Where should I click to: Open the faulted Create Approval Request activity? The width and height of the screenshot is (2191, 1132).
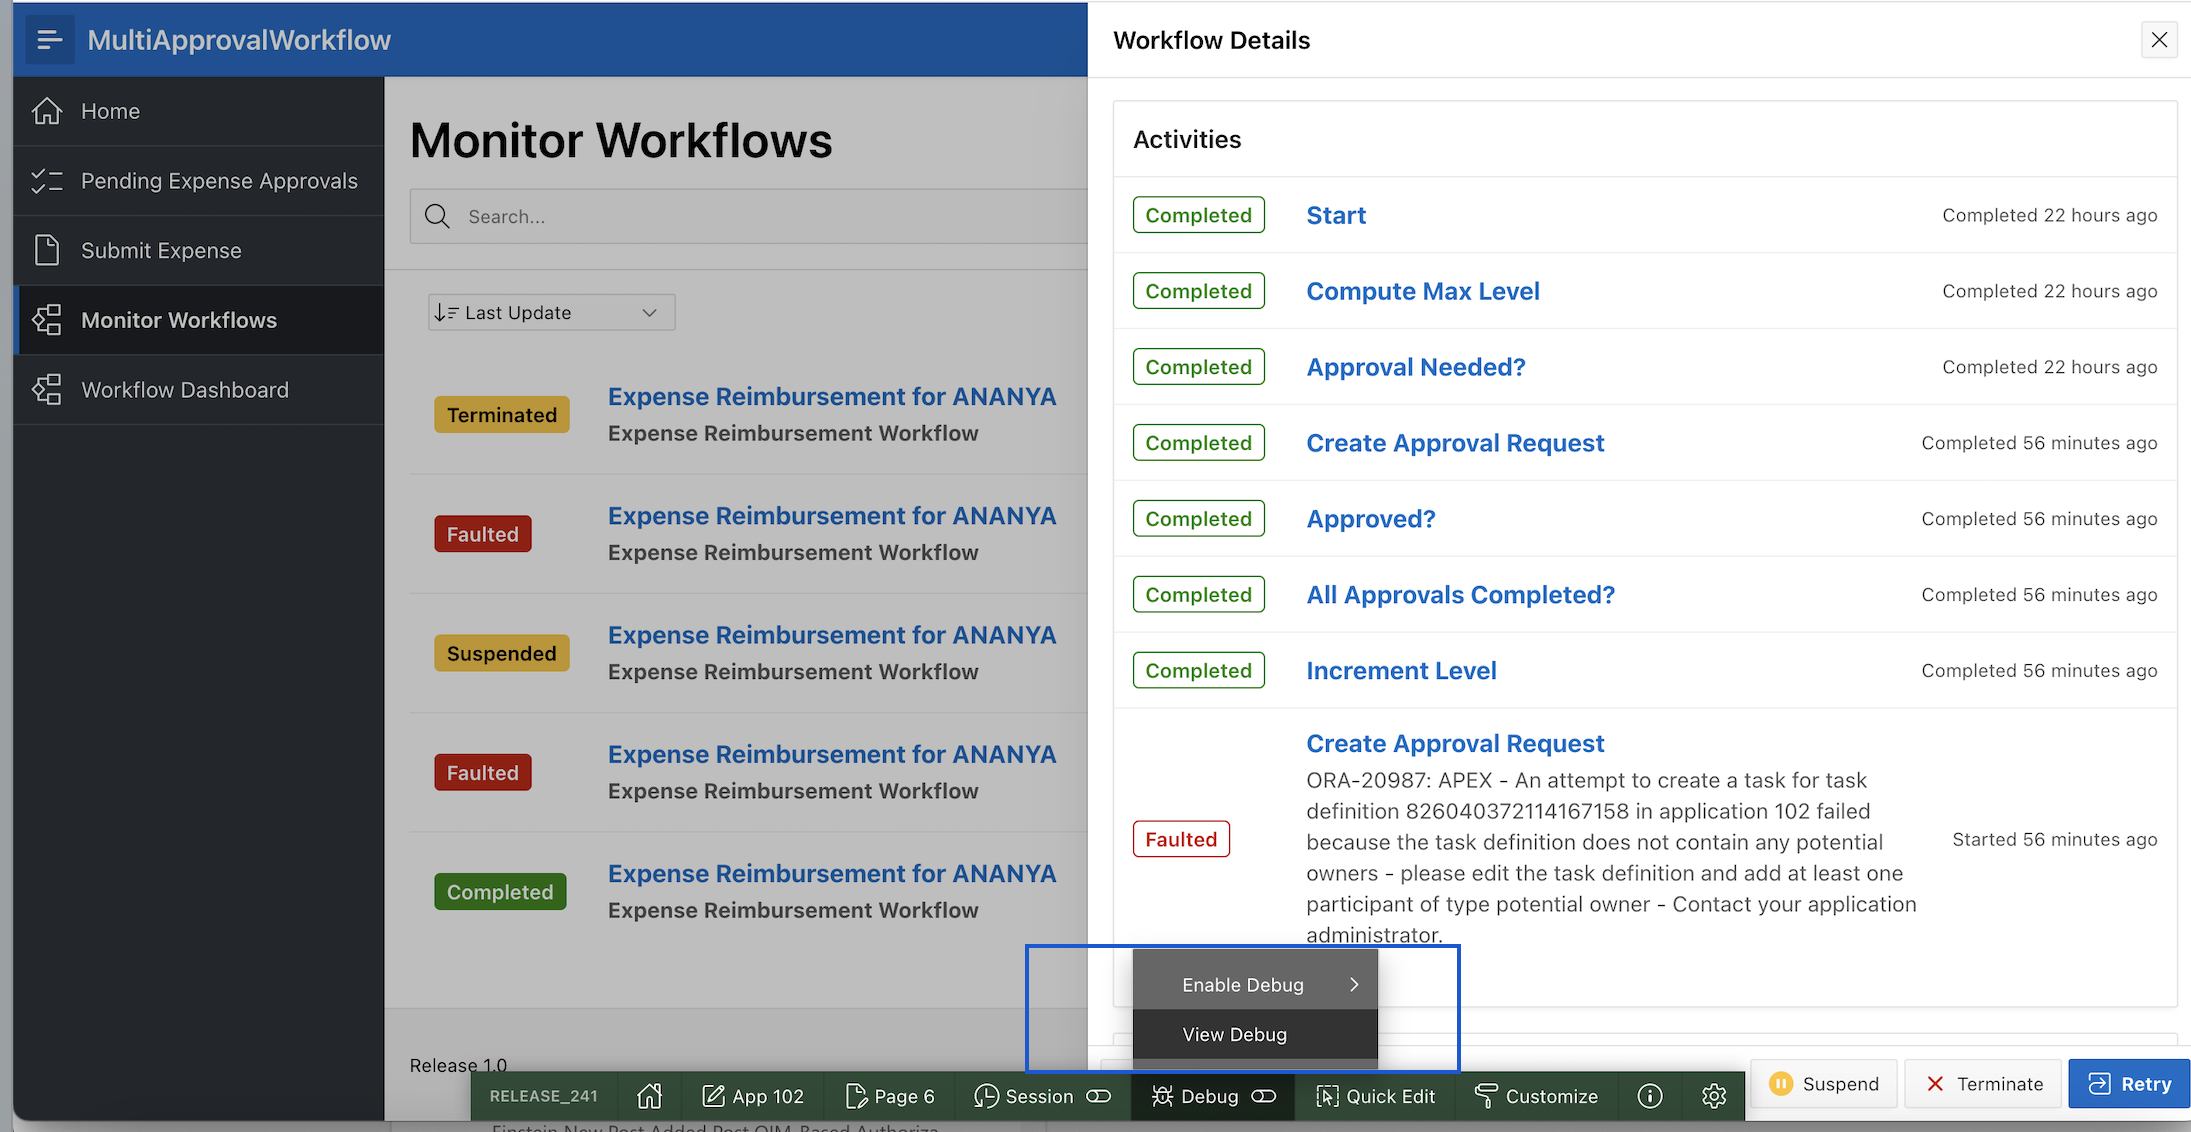[x=1455, y=743]
